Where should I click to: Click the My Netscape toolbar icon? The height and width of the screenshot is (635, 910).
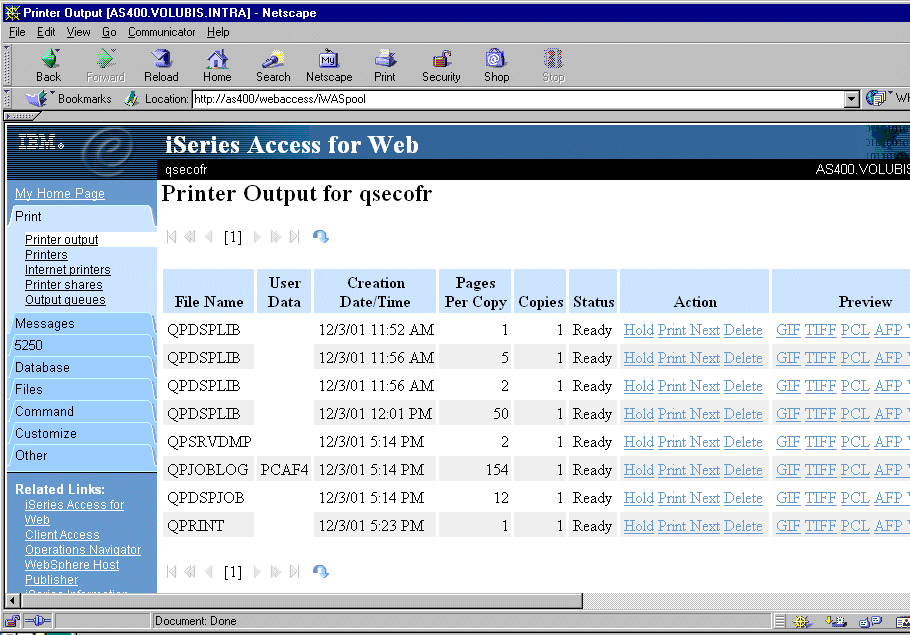pyautogui.click(x=329, y=65)
